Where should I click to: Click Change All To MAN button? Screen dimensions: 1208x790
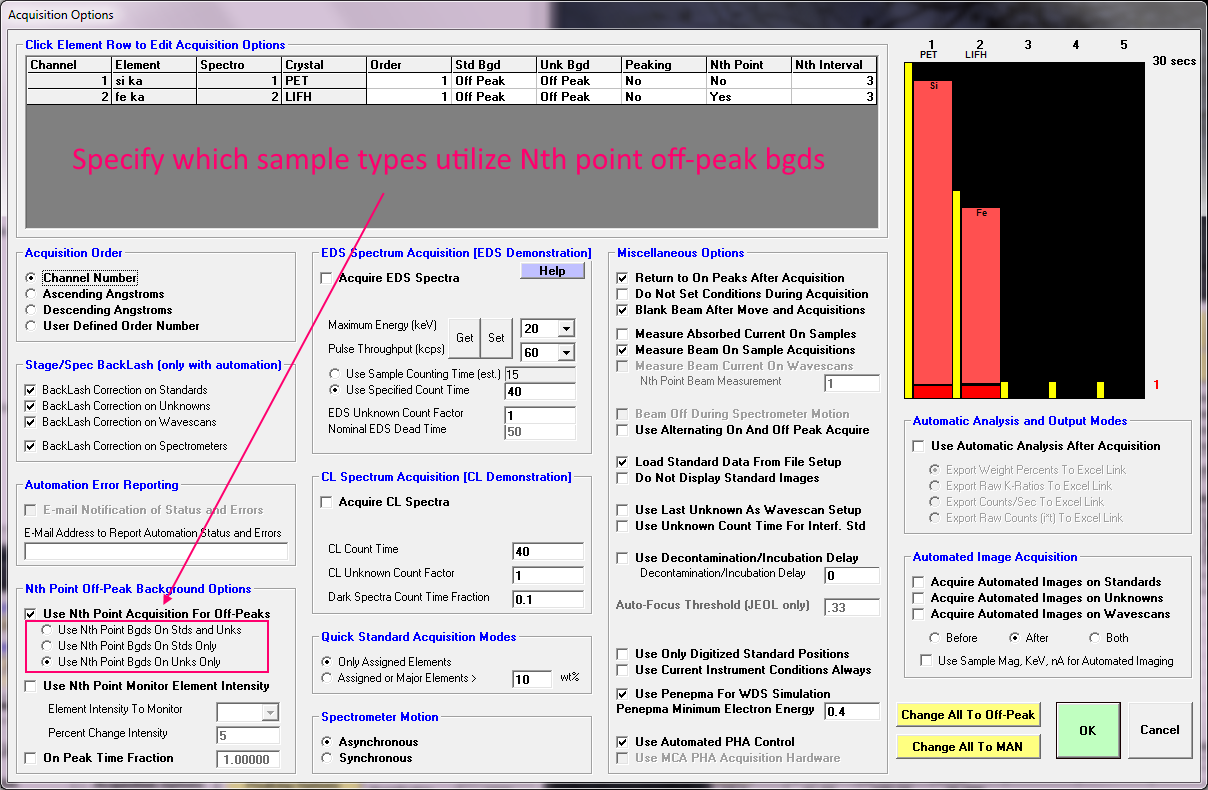click(x=967, y=747)
